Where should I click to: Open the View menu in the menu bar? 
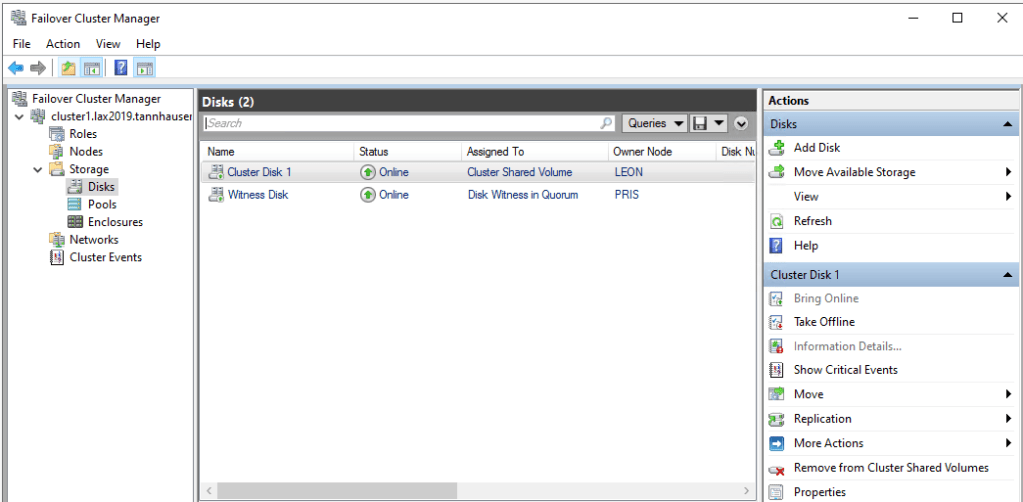click(108, 44)
